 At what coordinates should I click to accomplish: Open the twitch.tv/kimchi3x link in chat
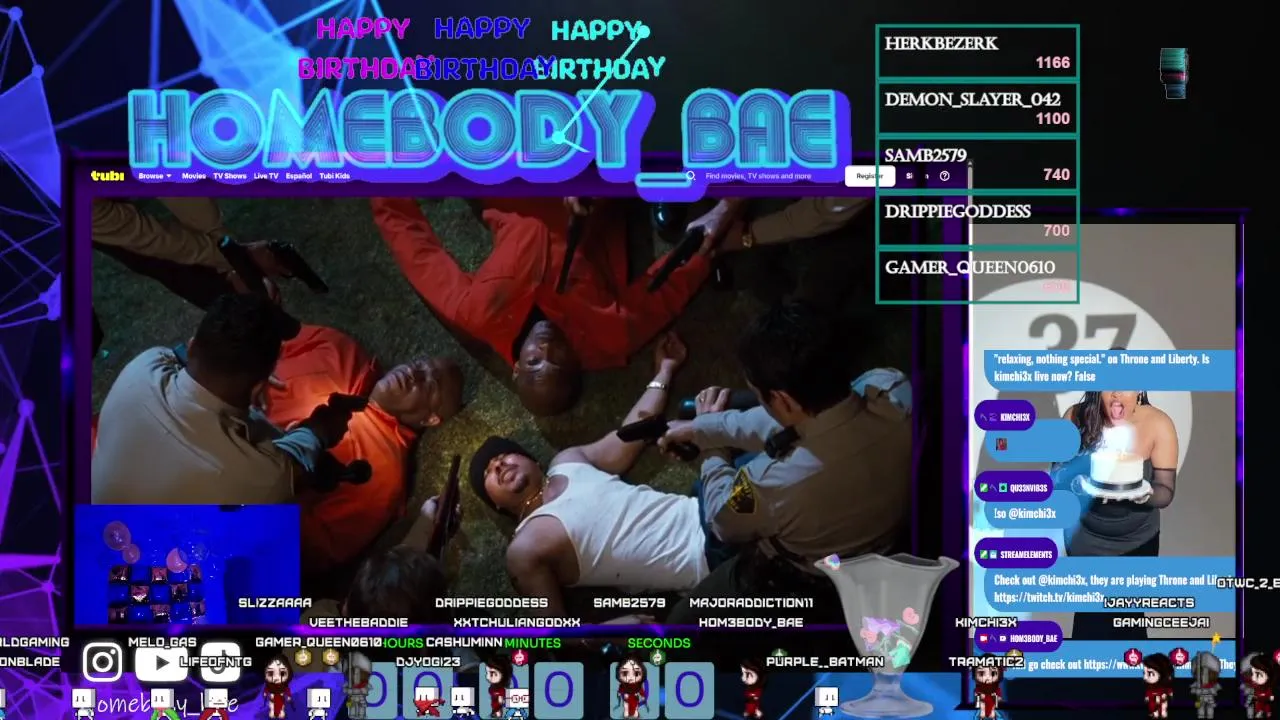click(x=1049, y=597)
